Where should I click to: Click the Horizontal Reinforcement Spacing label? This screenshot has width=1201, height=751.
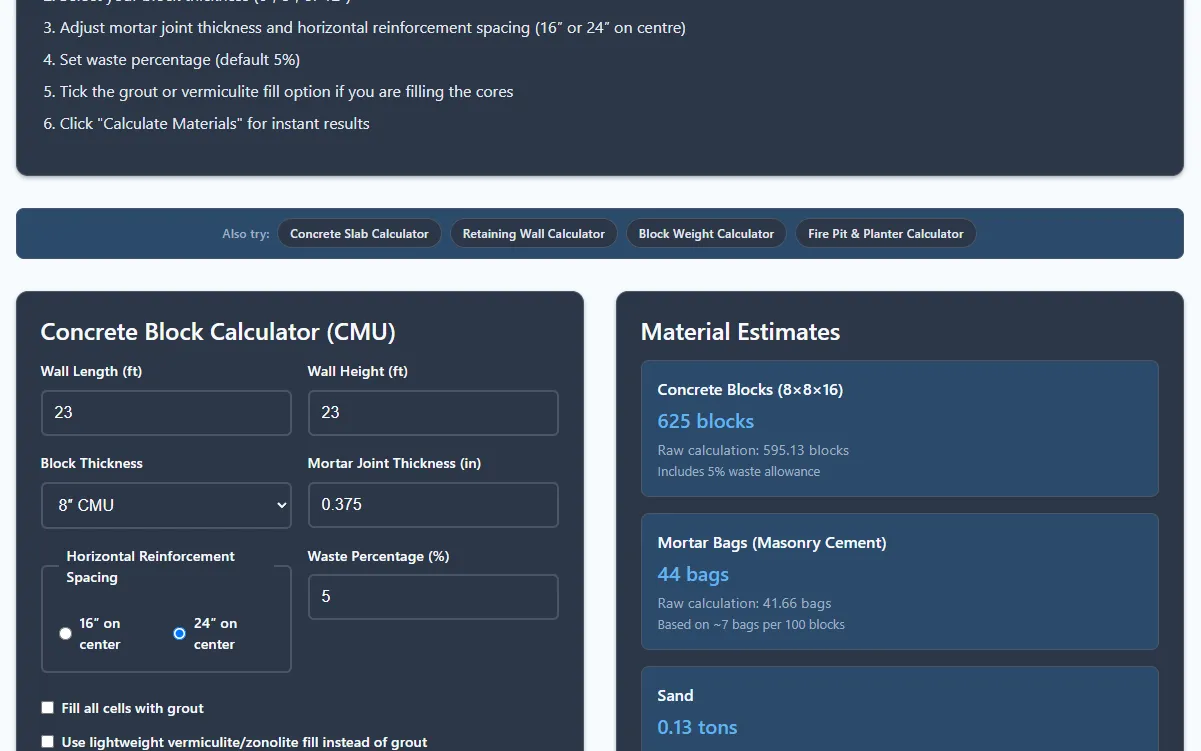[x=150, y=567]
